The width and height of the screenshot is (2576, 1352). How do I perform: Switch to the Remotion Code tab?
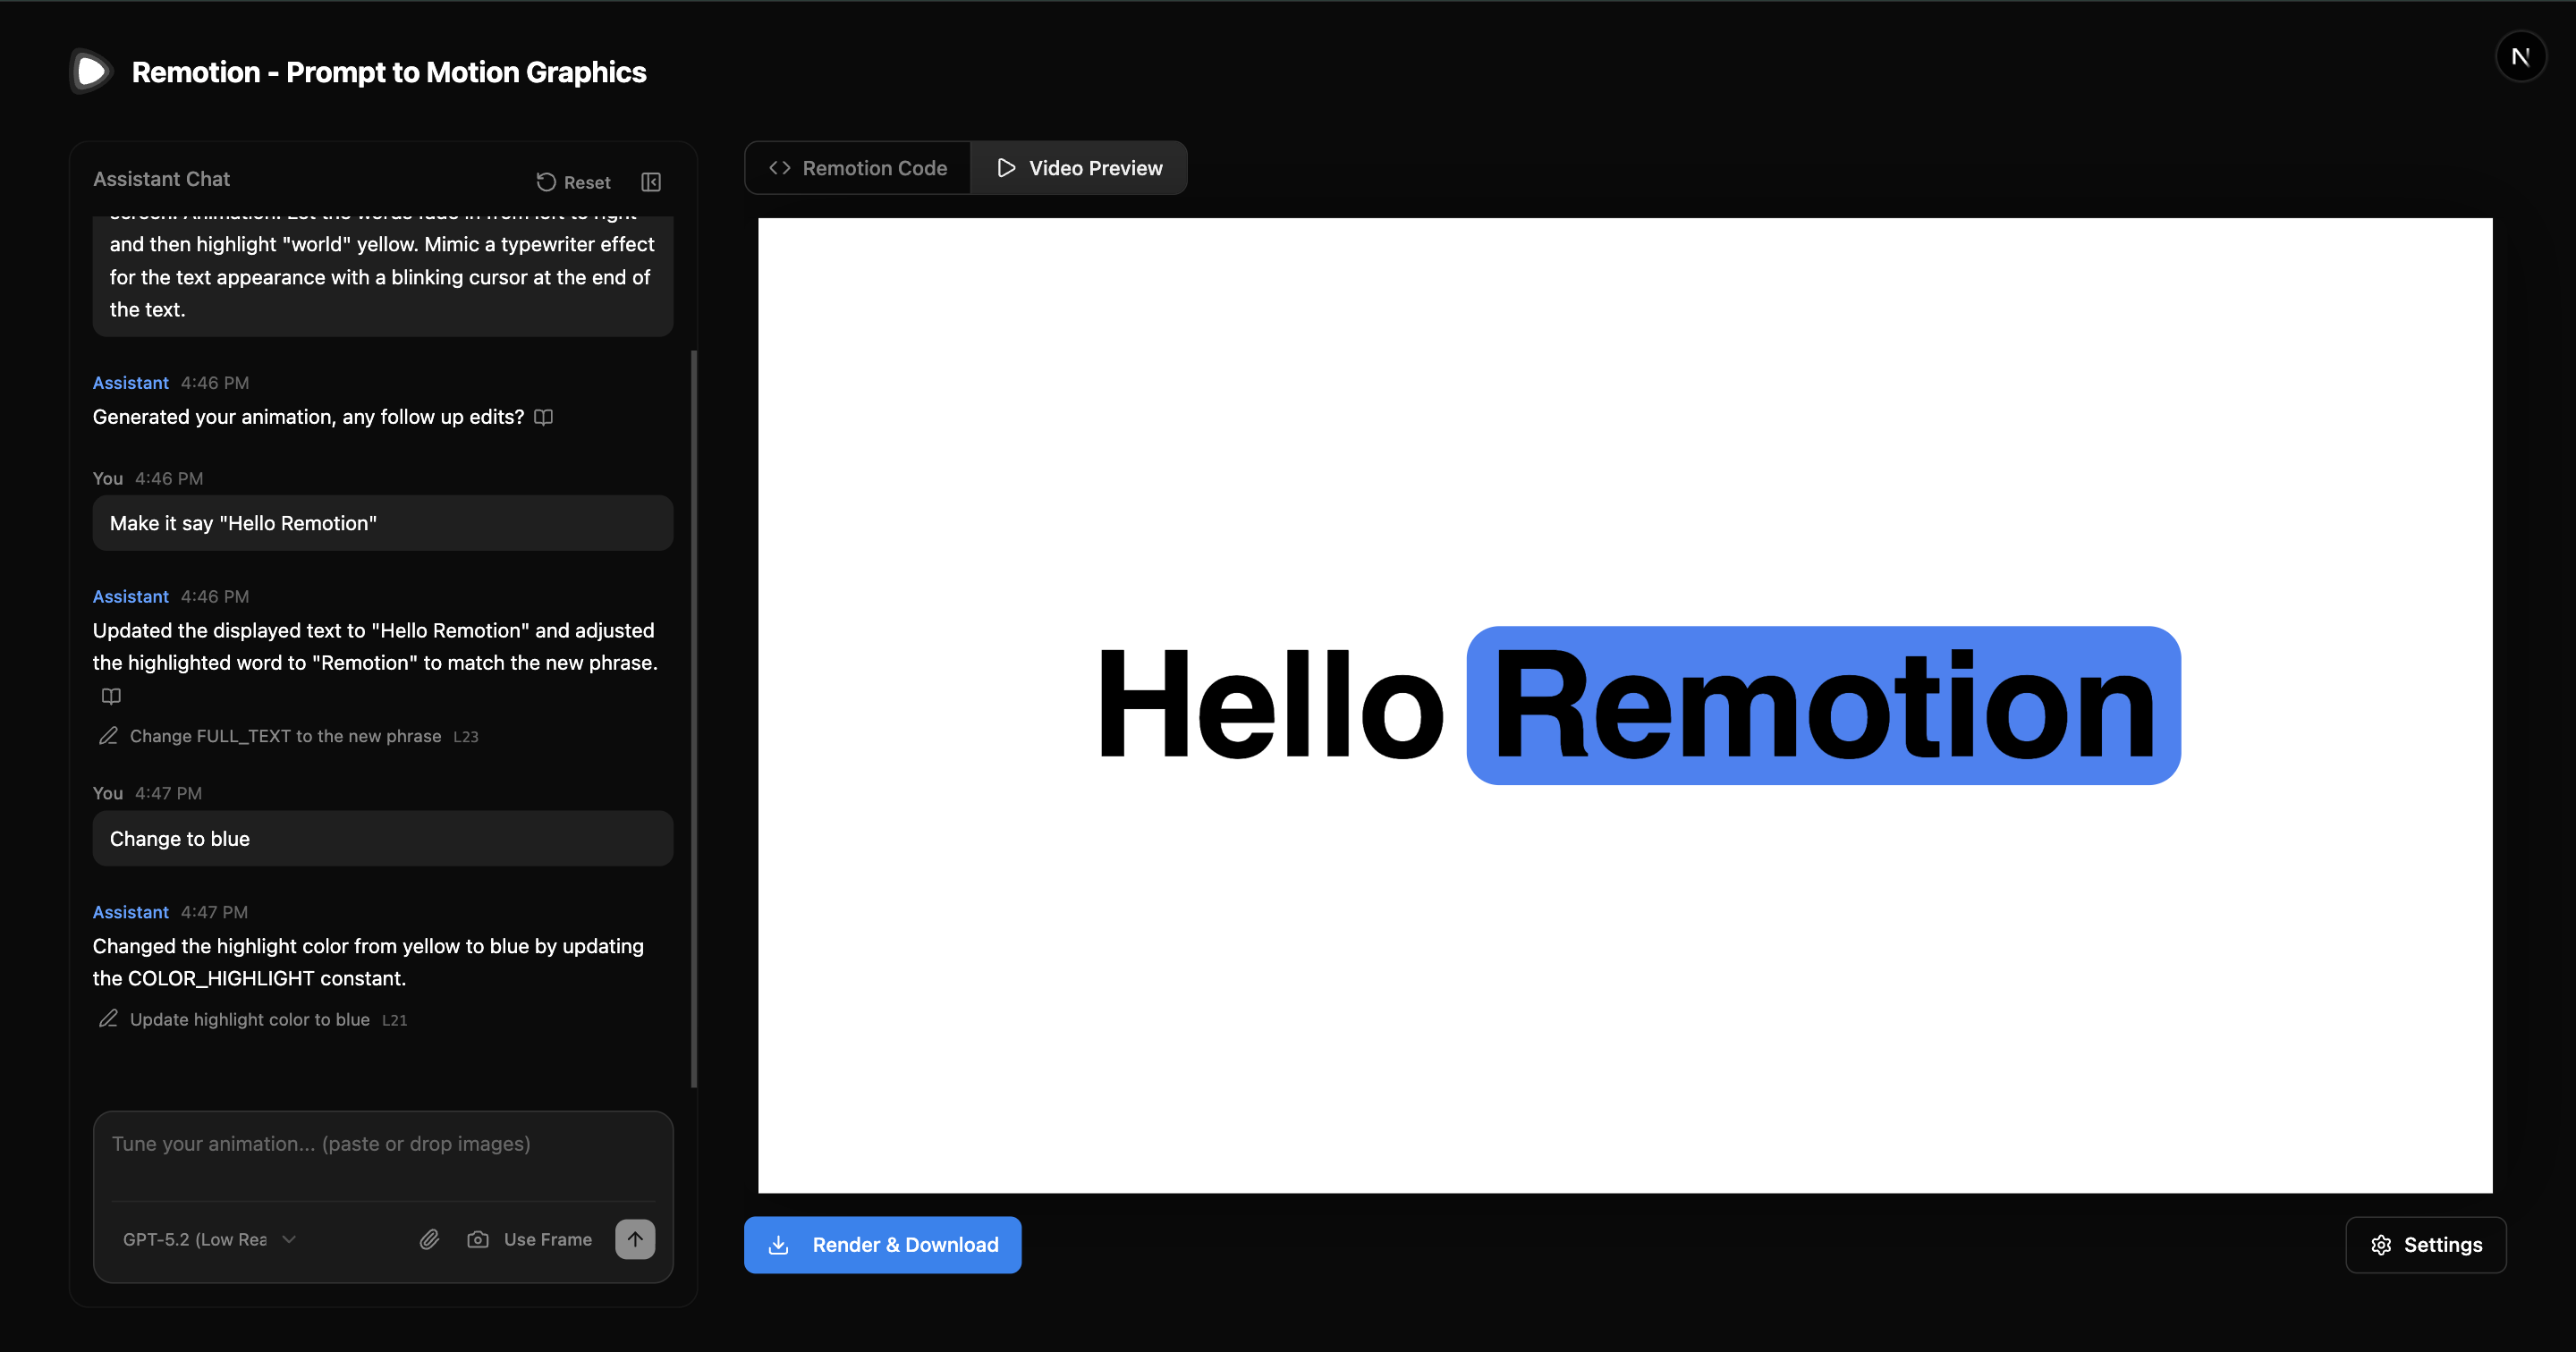858,168
